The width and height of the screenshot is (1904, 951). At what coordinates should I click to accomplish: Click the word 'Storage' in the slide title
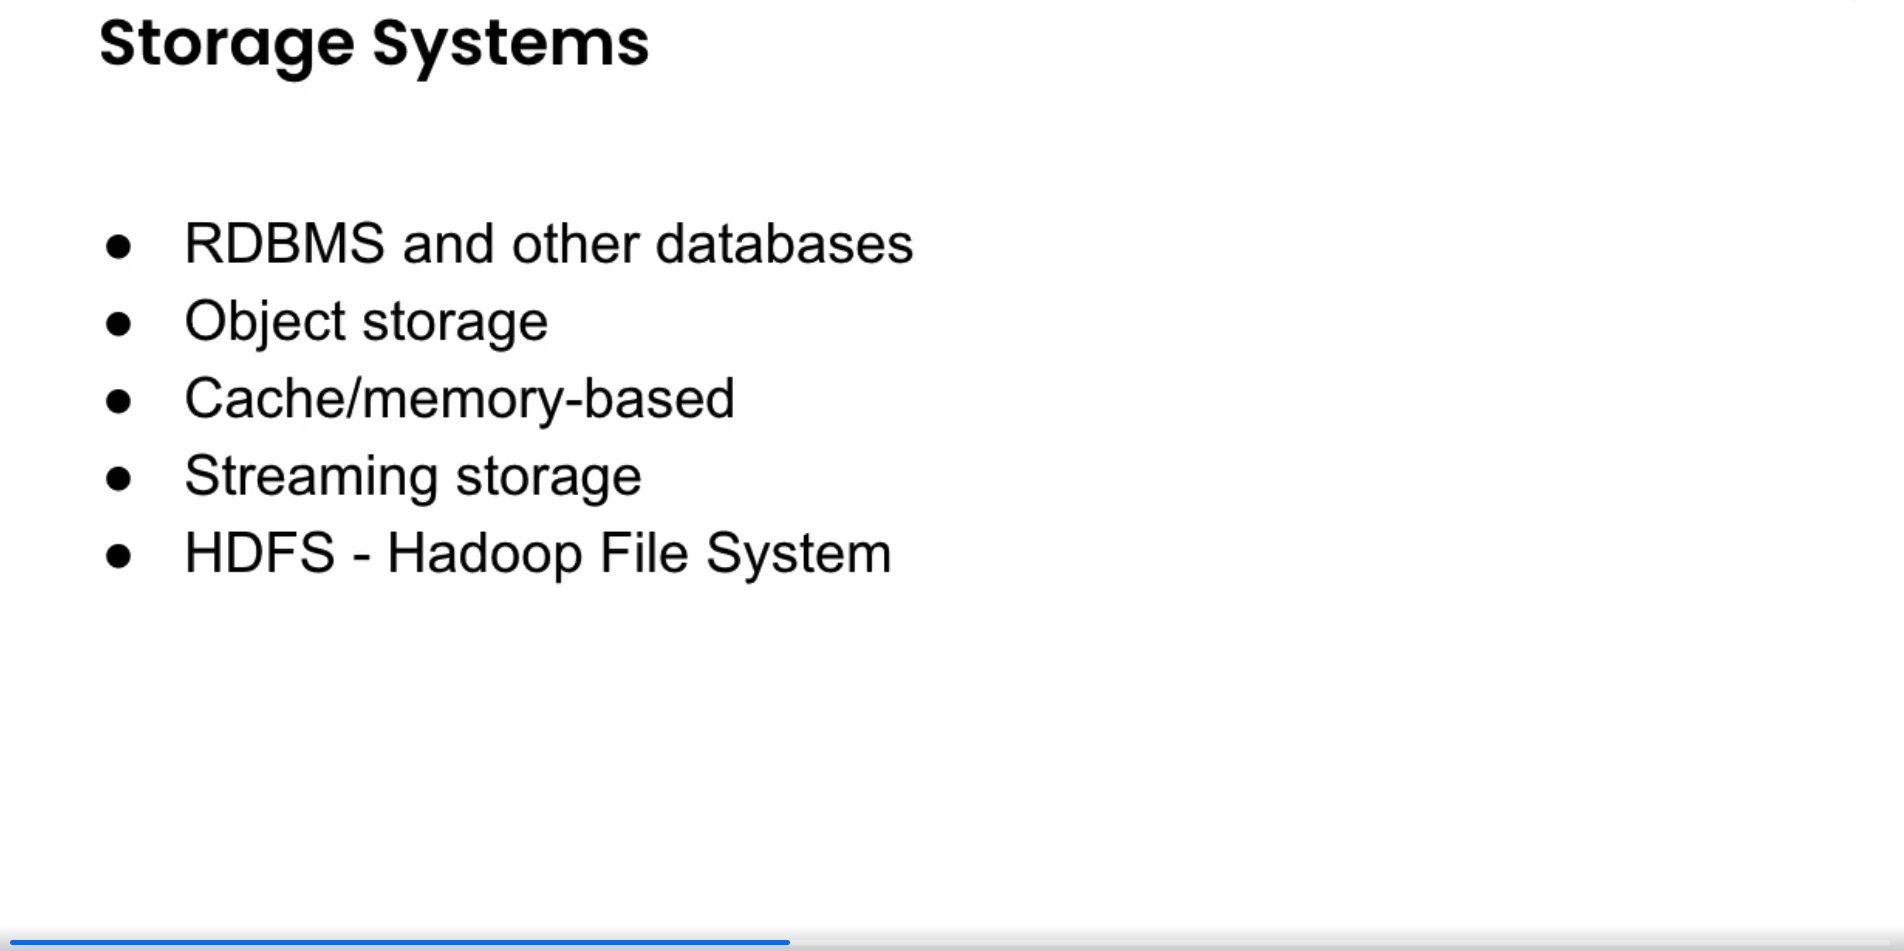[227, 44]
